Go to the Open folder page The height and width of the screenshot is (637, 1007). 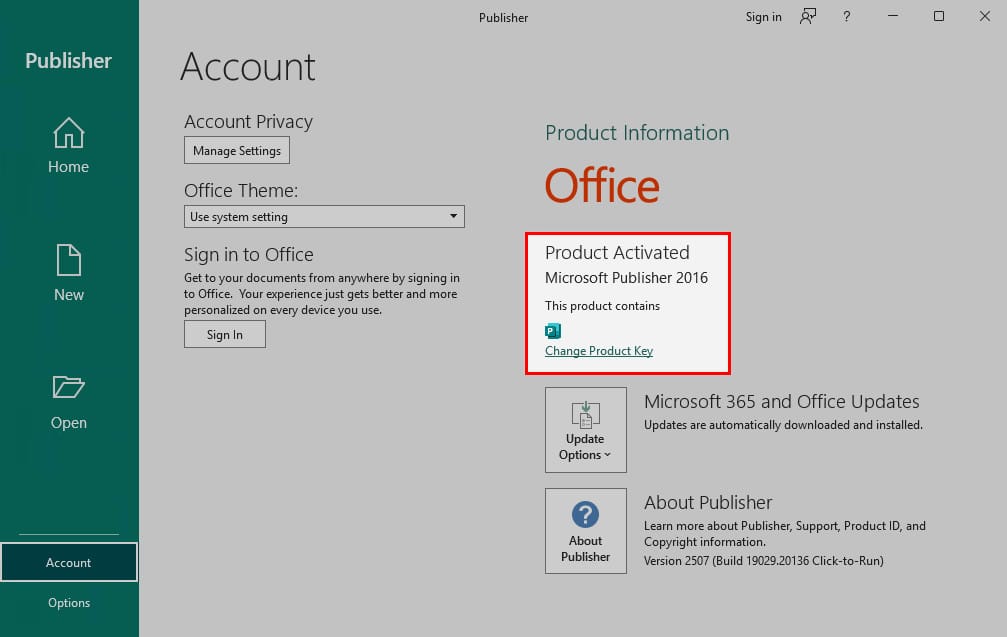[69, 402]
